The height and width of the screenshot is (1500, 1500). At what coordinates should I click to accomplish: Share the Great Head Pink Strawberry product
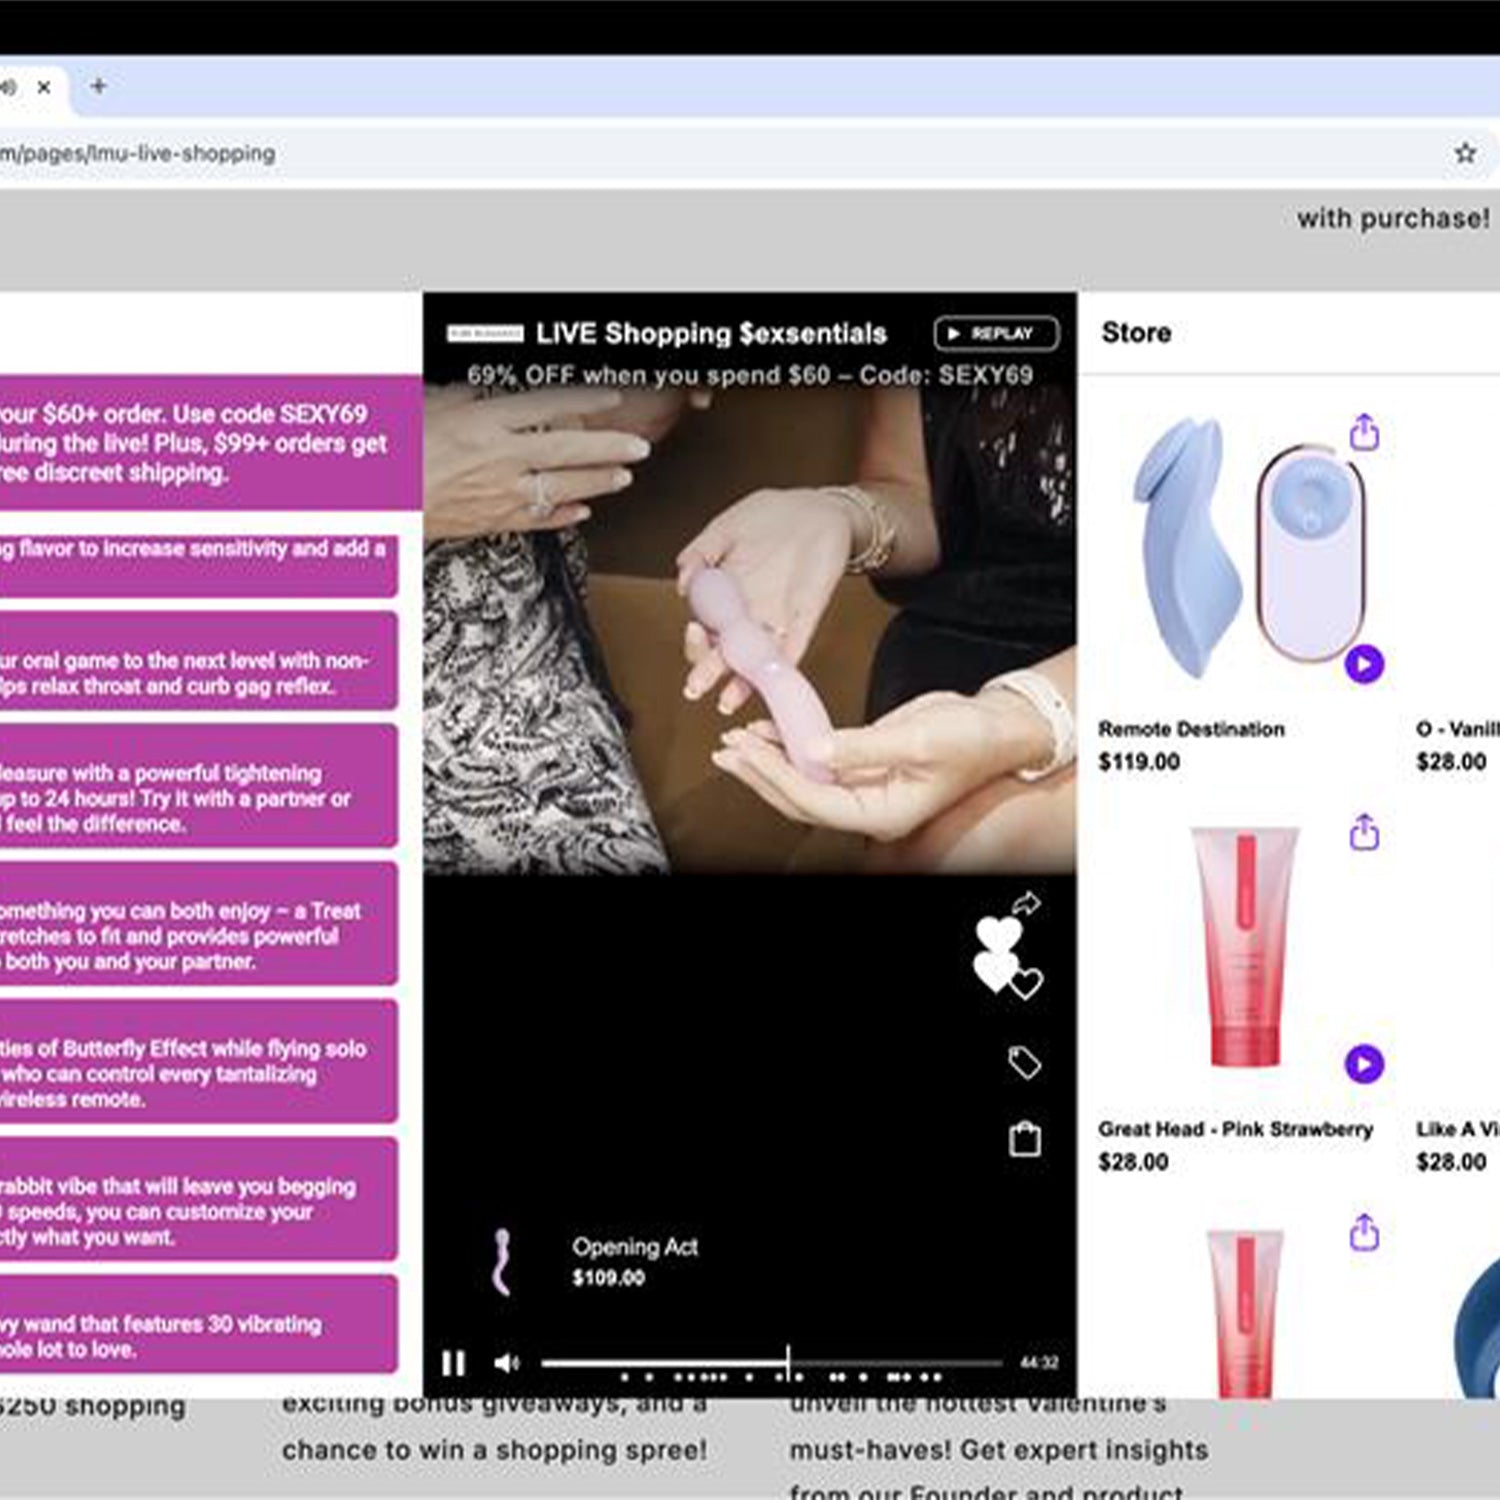tap(1364, 832)
